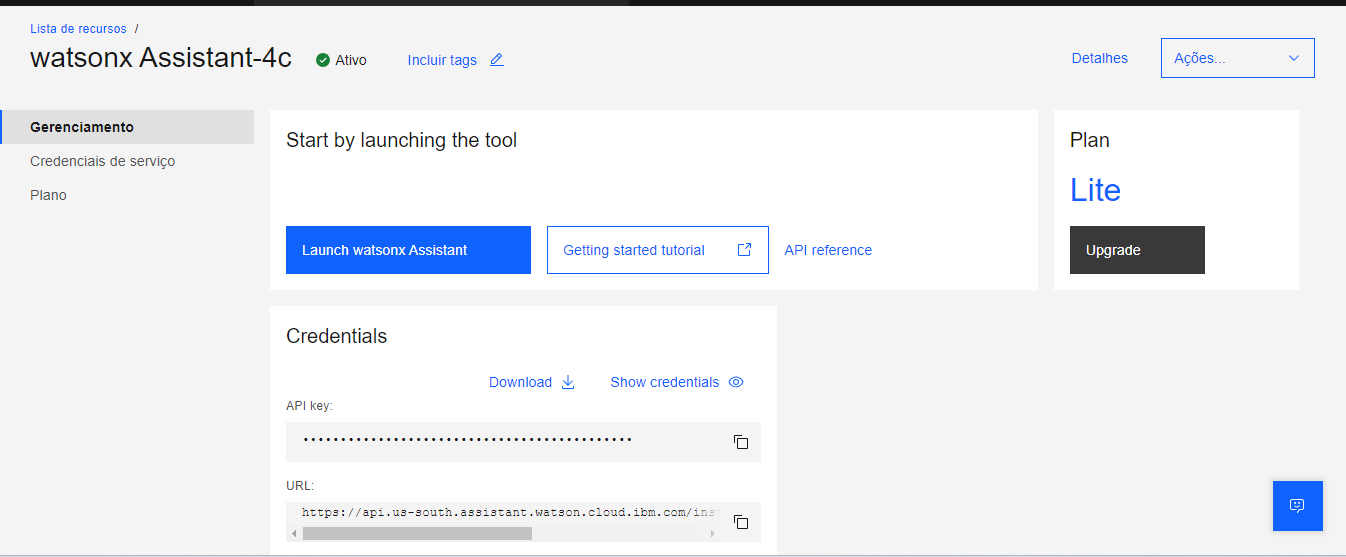Click the Launch watsonx Assistant button
This screenshot has height=557, width=1346.
pos(408,250)
